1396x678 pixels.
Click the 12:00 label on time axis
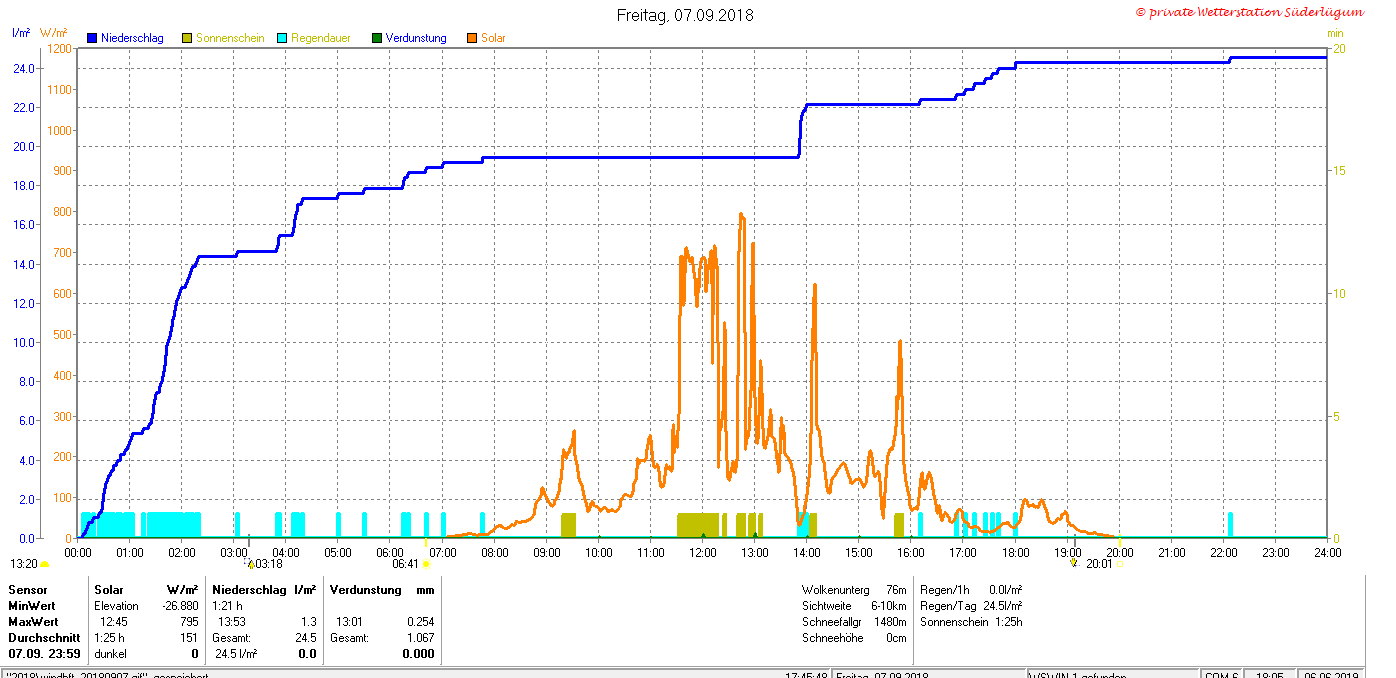coord(702,552)
